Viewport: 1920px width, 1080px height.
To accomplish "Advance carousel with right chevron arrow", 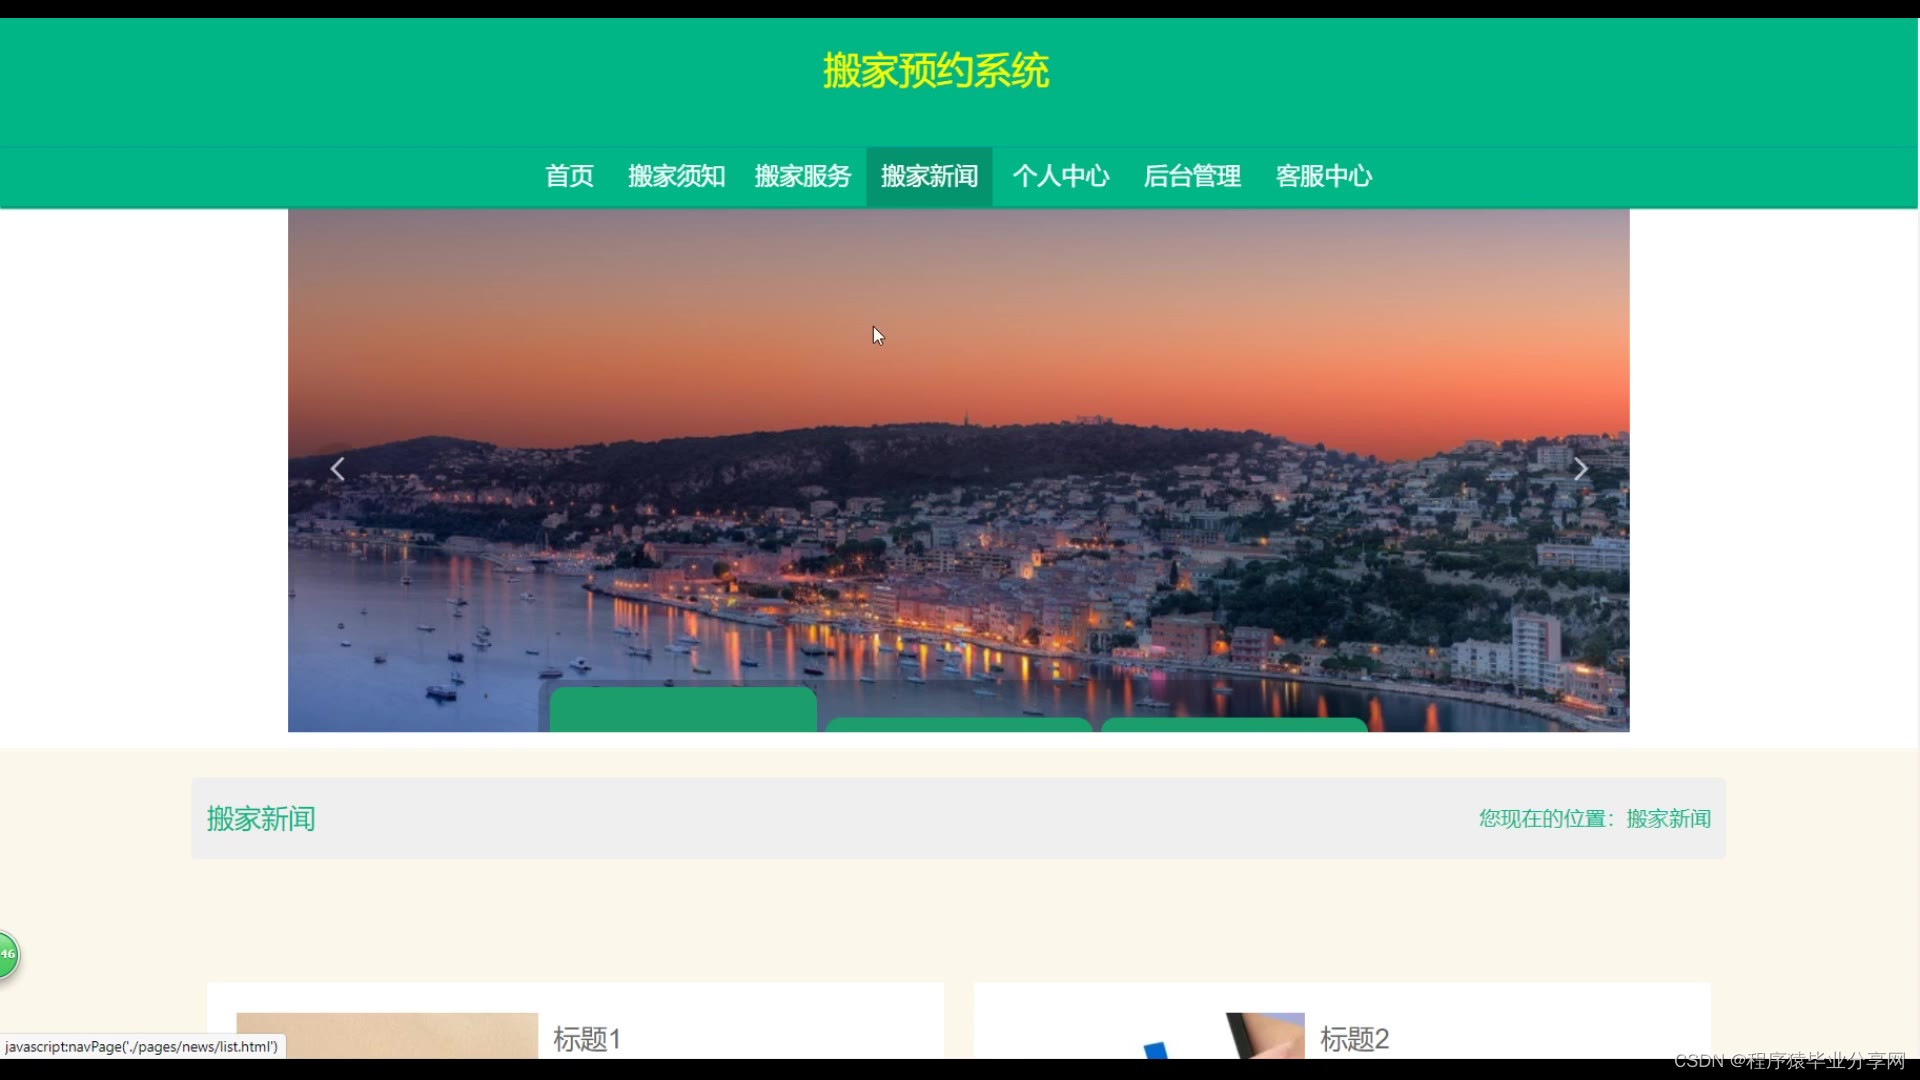I will 1580,469.
